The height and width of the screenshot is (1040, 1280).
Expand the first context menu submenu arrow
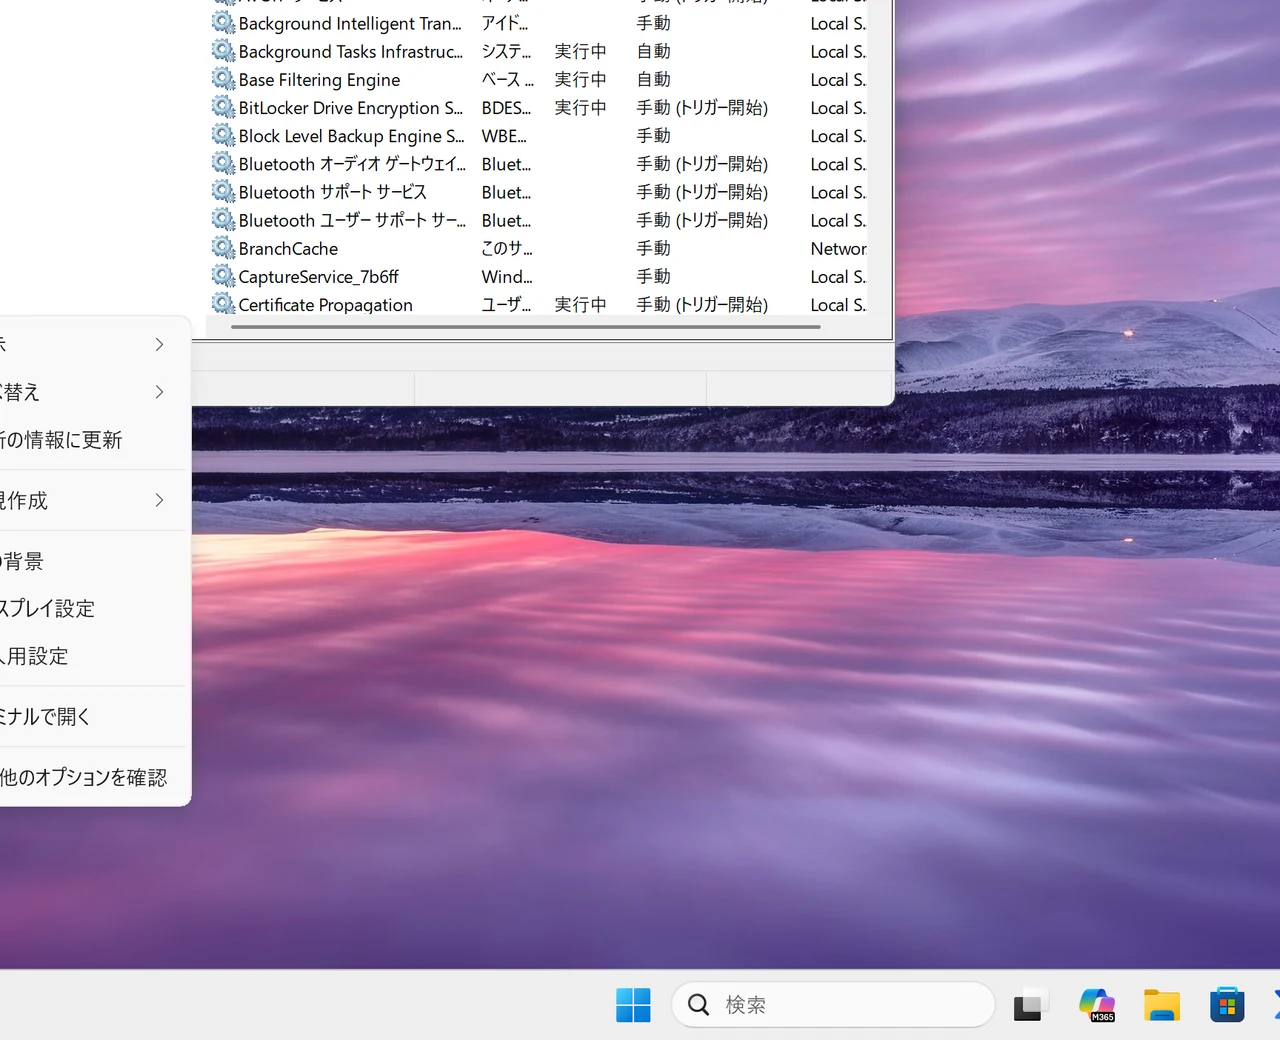(x=159, y=344)
